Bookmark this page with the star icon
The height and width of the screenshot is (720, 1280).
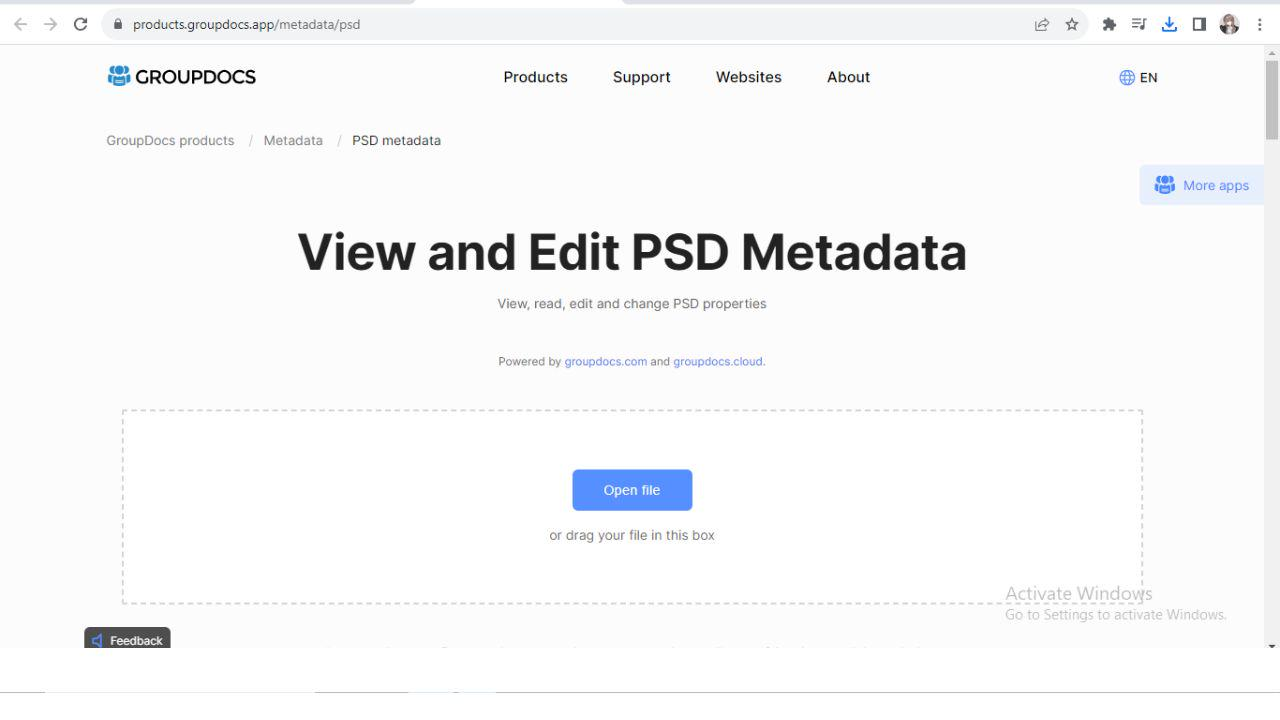click(1072, 24)
